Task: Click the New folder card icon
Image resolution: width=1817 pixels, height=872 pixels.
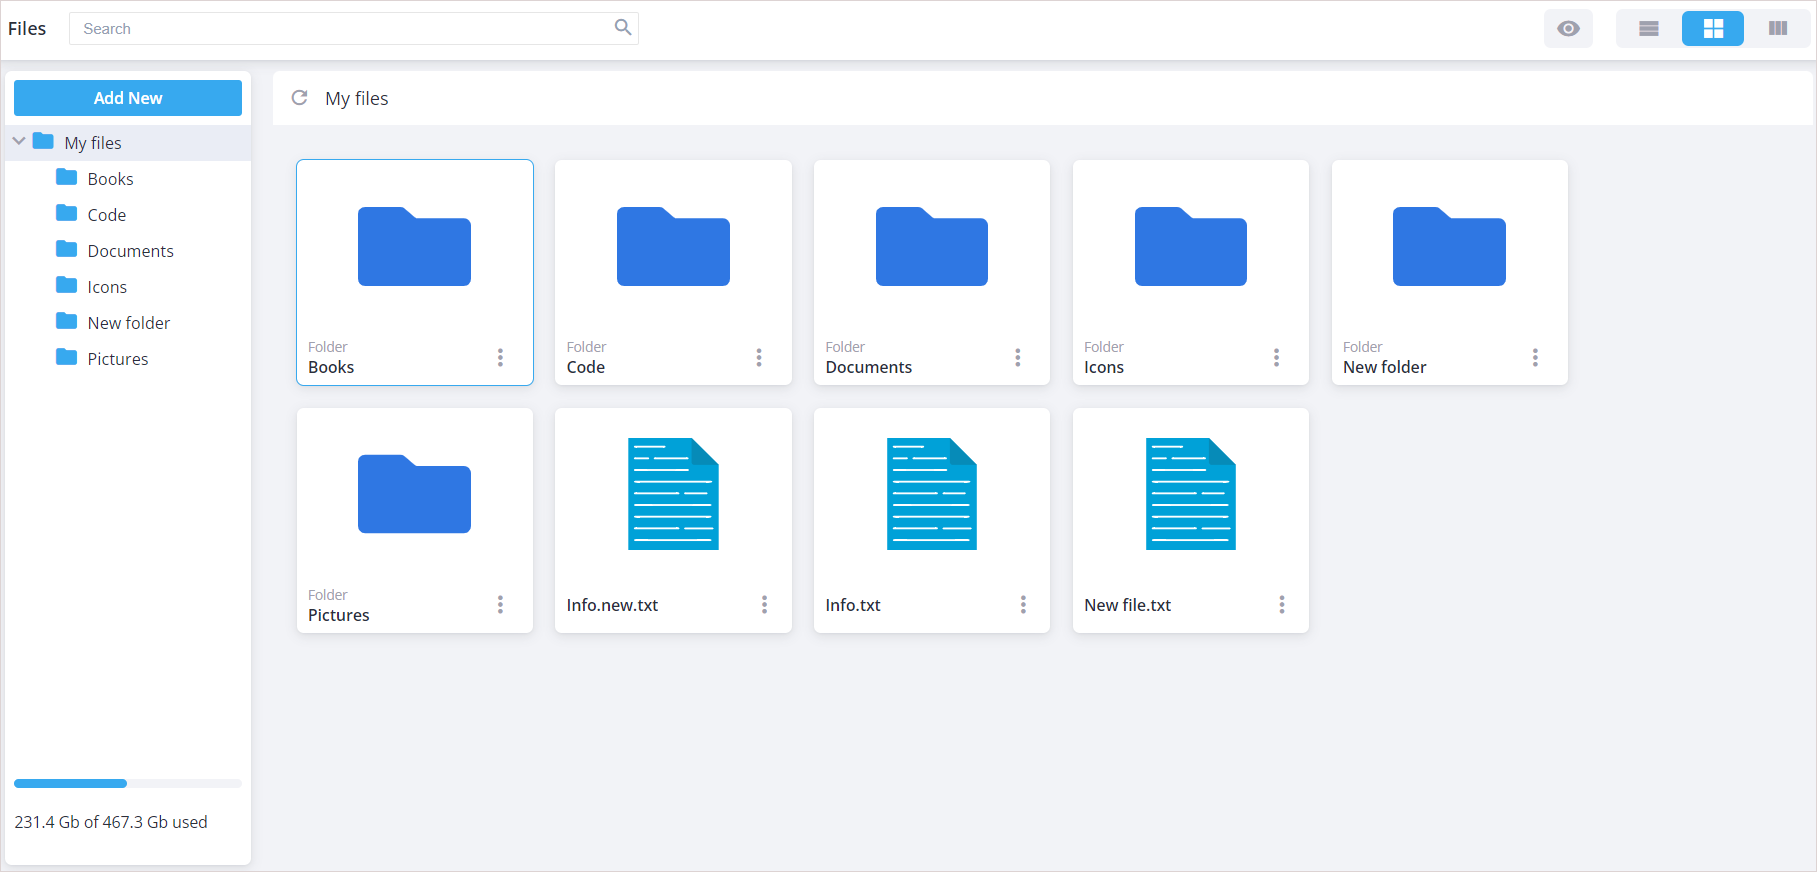Action: click(x=1448, y=247)
